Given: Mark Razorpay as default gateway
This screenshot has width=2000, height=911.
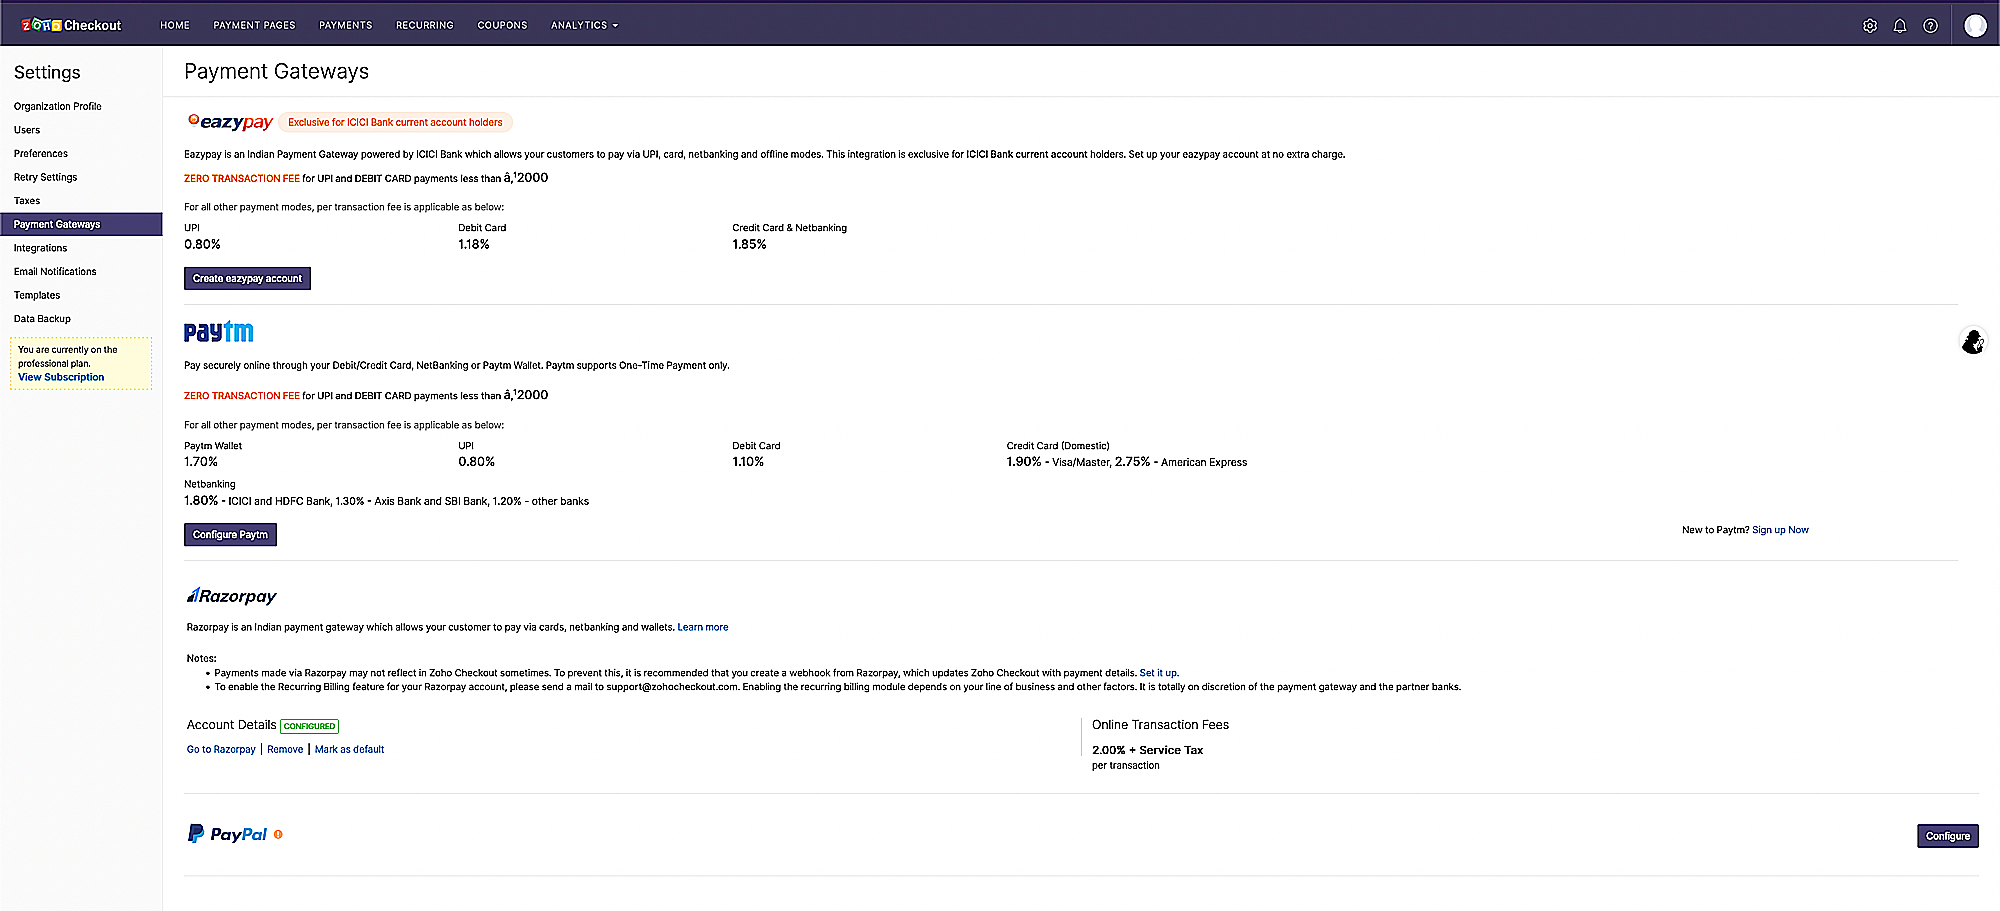Looking at the screenshot, I should (349, 749).
